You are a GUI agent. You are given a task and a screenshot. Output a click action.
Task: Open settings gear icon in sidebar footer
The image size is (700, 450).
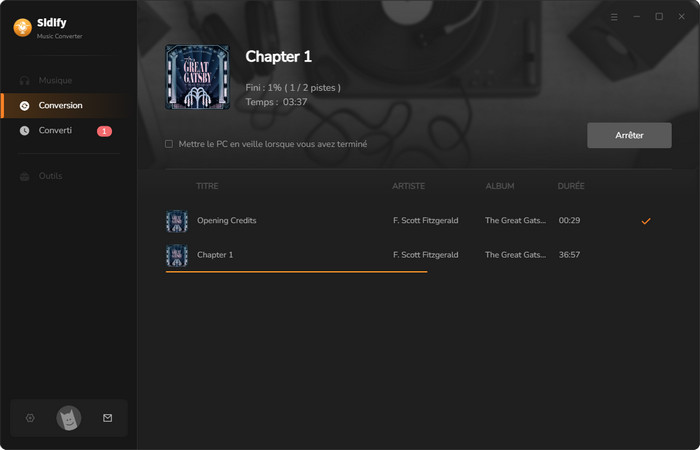[30, 418]
